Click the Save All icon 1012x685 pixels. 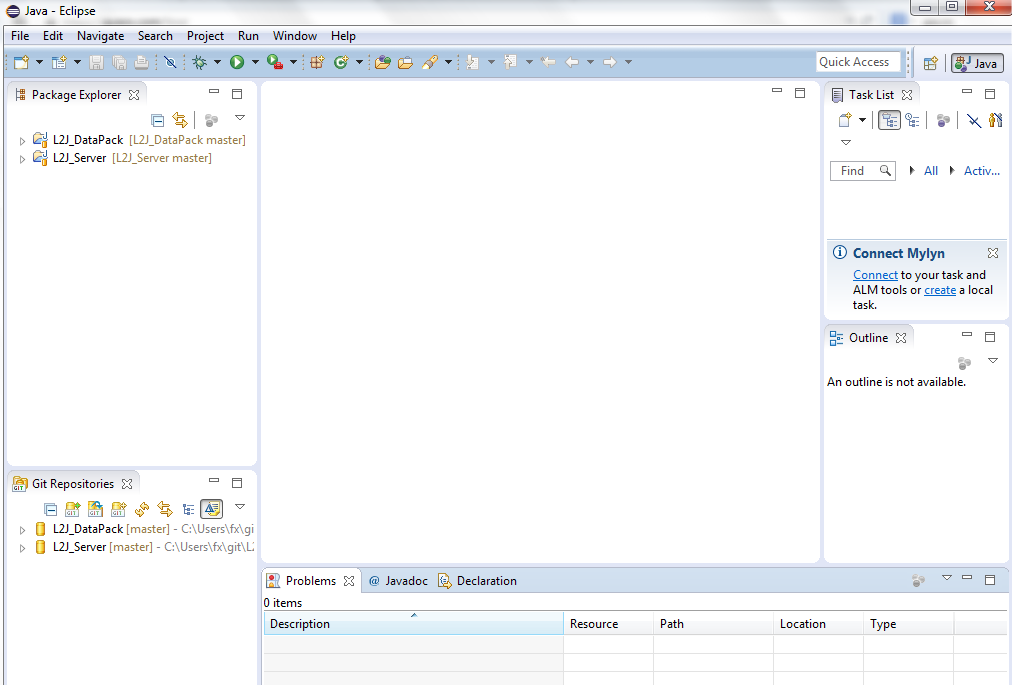(x=119, y=62)
